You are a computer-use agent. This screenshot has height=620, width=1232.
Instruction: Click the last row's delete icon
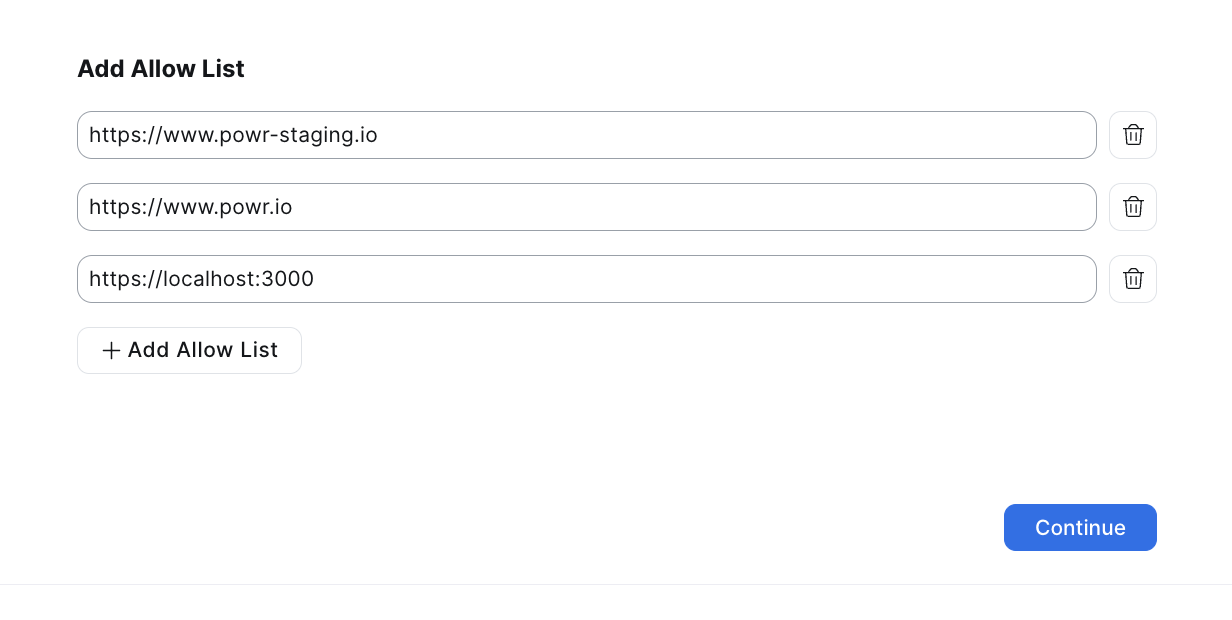1132,279
